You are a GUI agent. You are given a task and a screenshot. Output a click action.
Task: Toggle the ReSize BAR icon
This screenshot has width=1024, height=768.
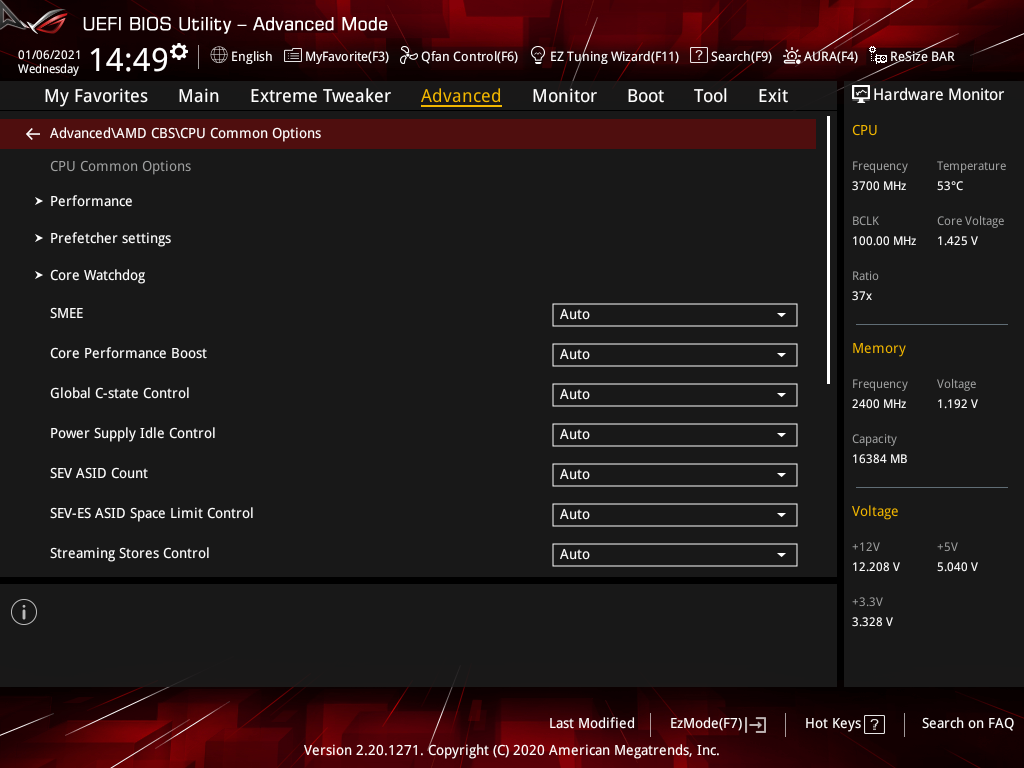click(x=878, y=56)
